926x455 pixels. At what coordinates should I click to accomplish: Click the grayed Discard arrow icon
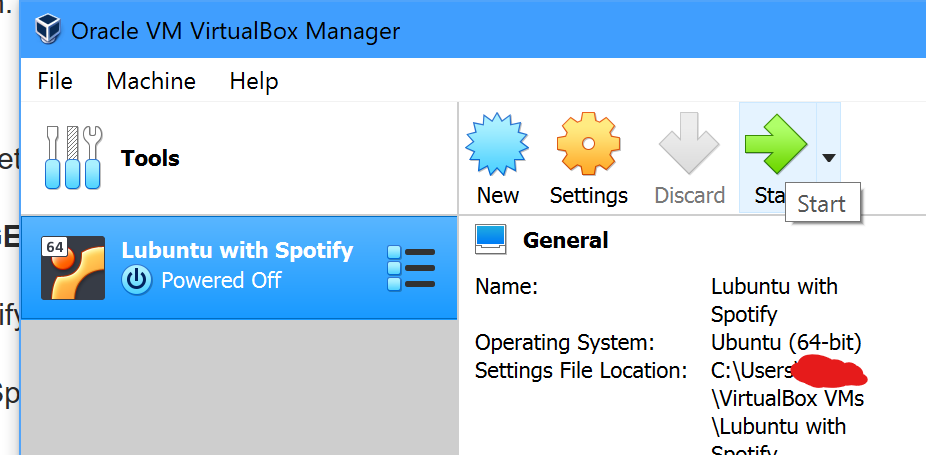coord(689,144)
